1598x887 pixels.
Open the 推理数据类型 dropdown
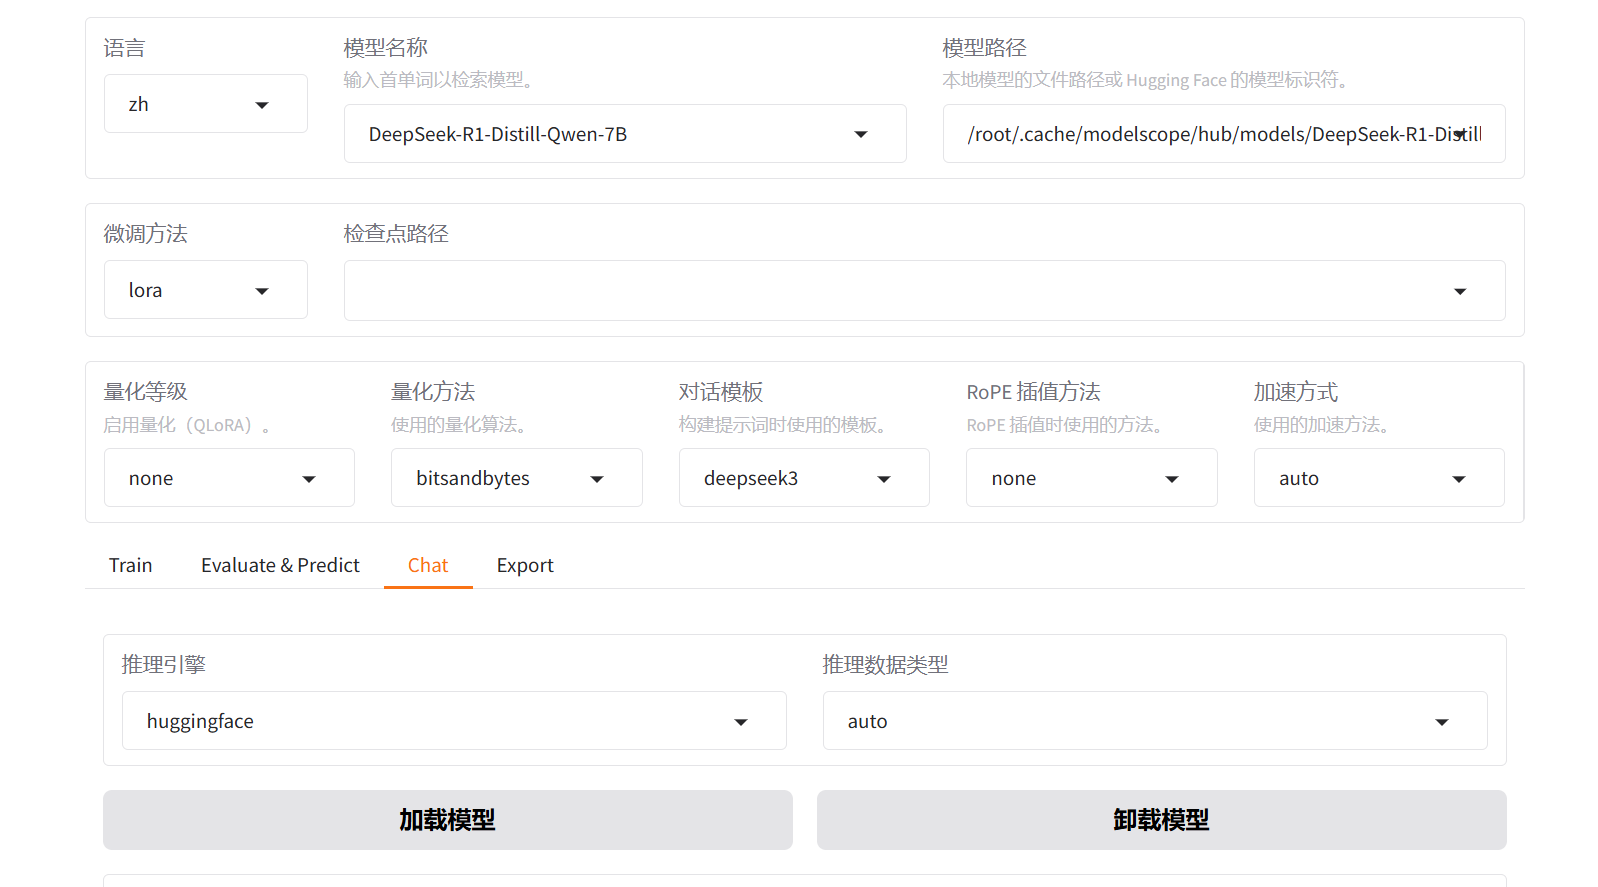(x=1154, y=721)
